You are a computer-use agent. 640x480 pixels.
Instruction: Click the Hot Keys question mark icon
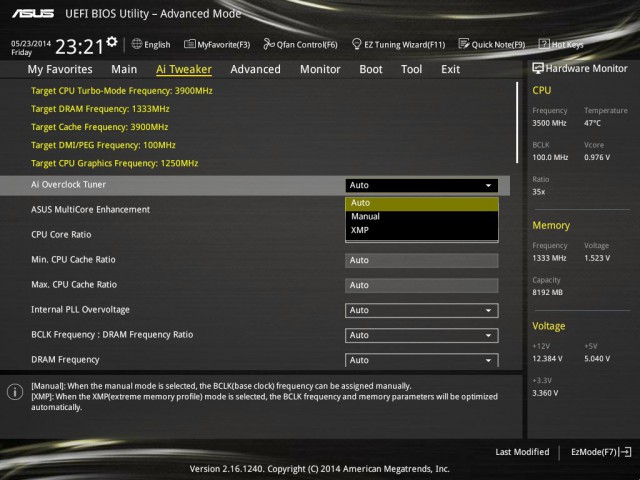click(544, 44)
